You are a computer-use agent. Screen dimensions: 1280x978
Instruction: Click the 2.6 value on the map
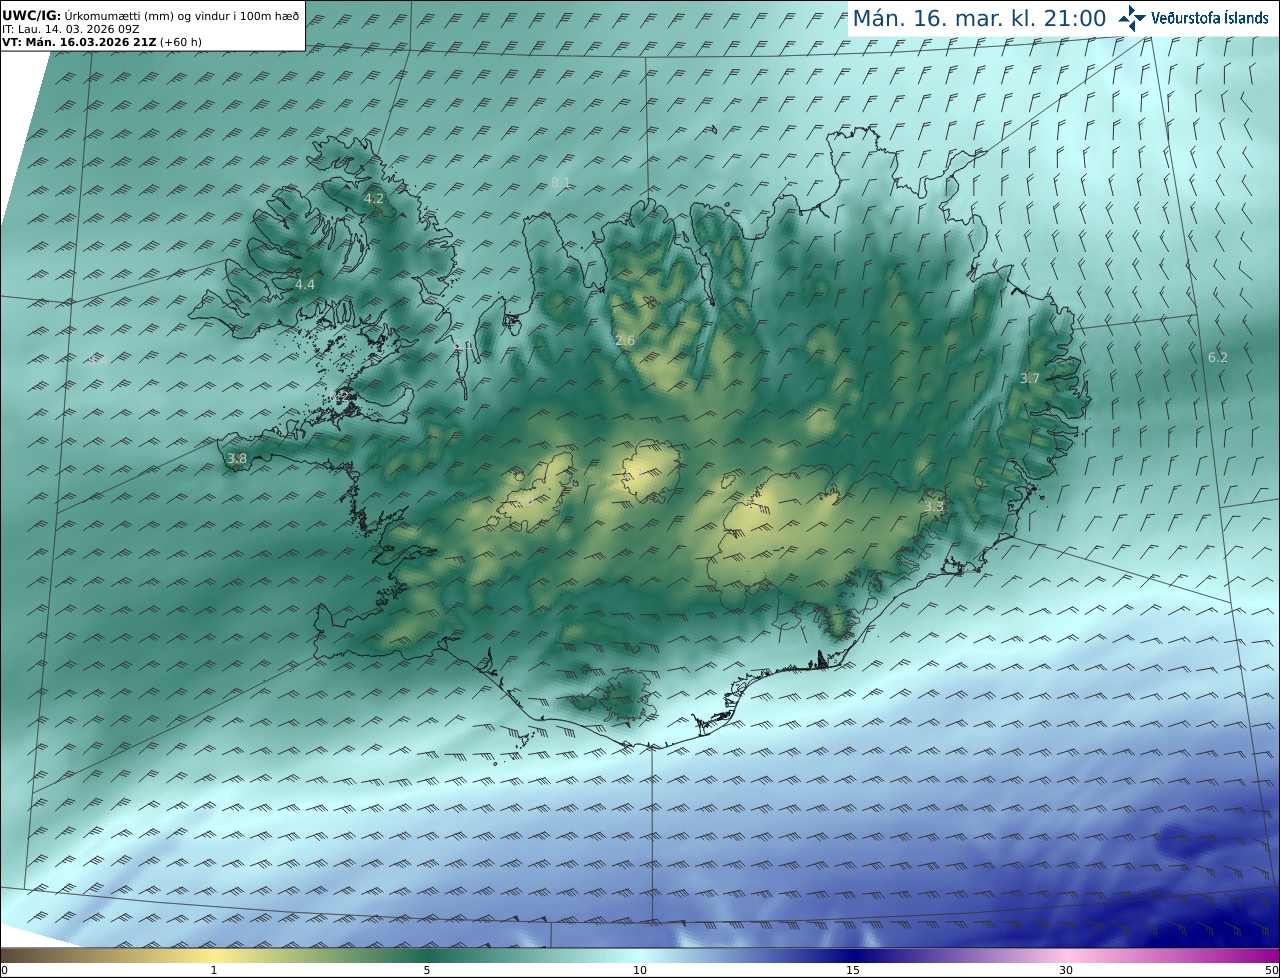625,341
